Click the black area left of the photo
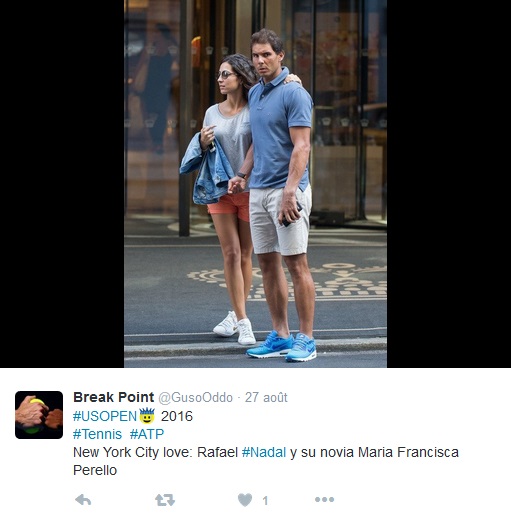The image size is (511, 527). tap(62, 184)
